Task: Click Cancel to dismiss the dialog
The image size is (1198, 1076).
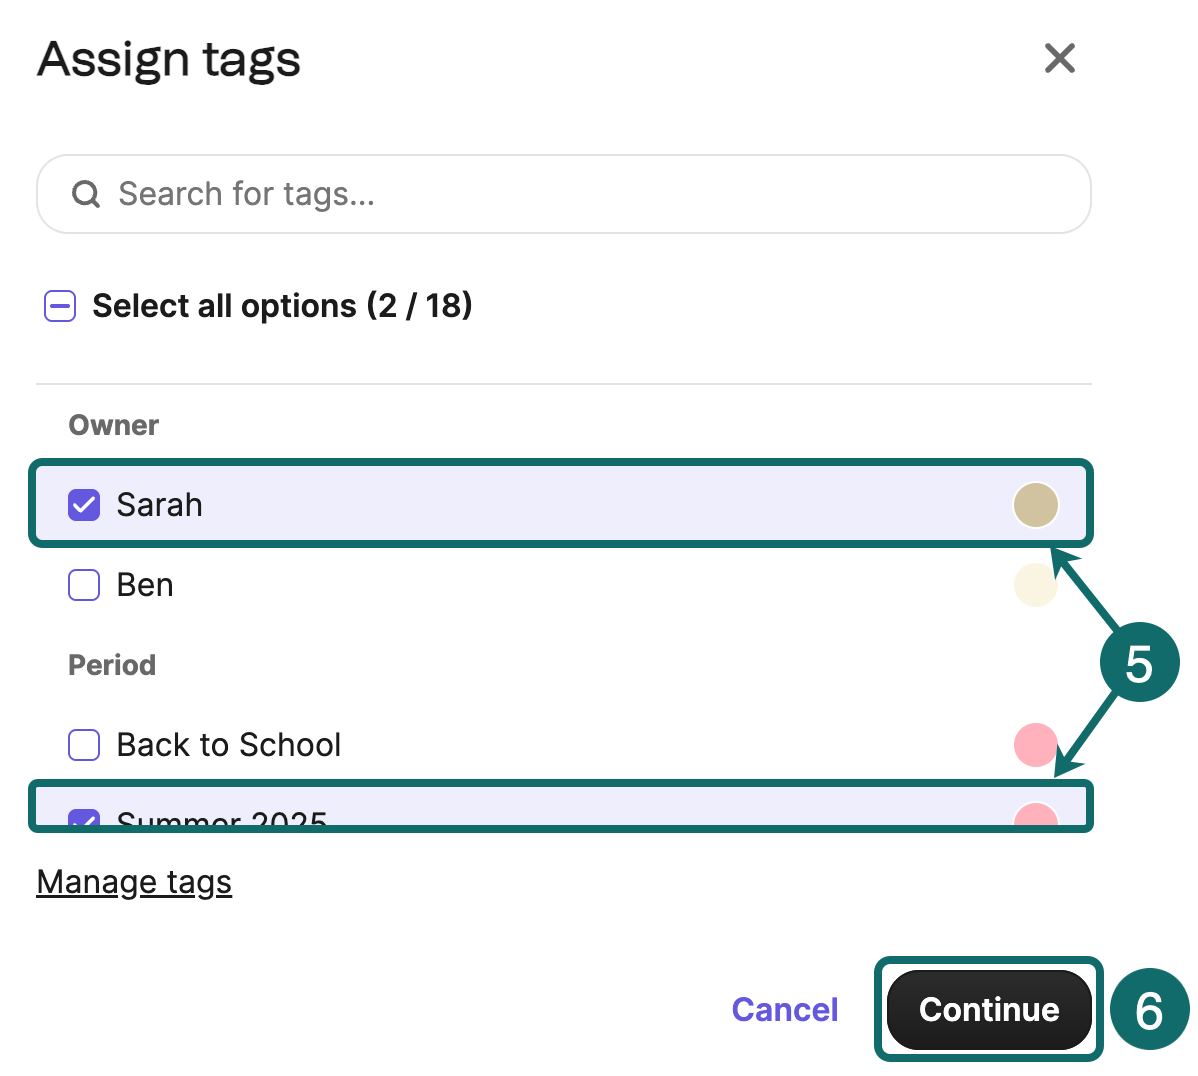Action: click(785, 1010)
